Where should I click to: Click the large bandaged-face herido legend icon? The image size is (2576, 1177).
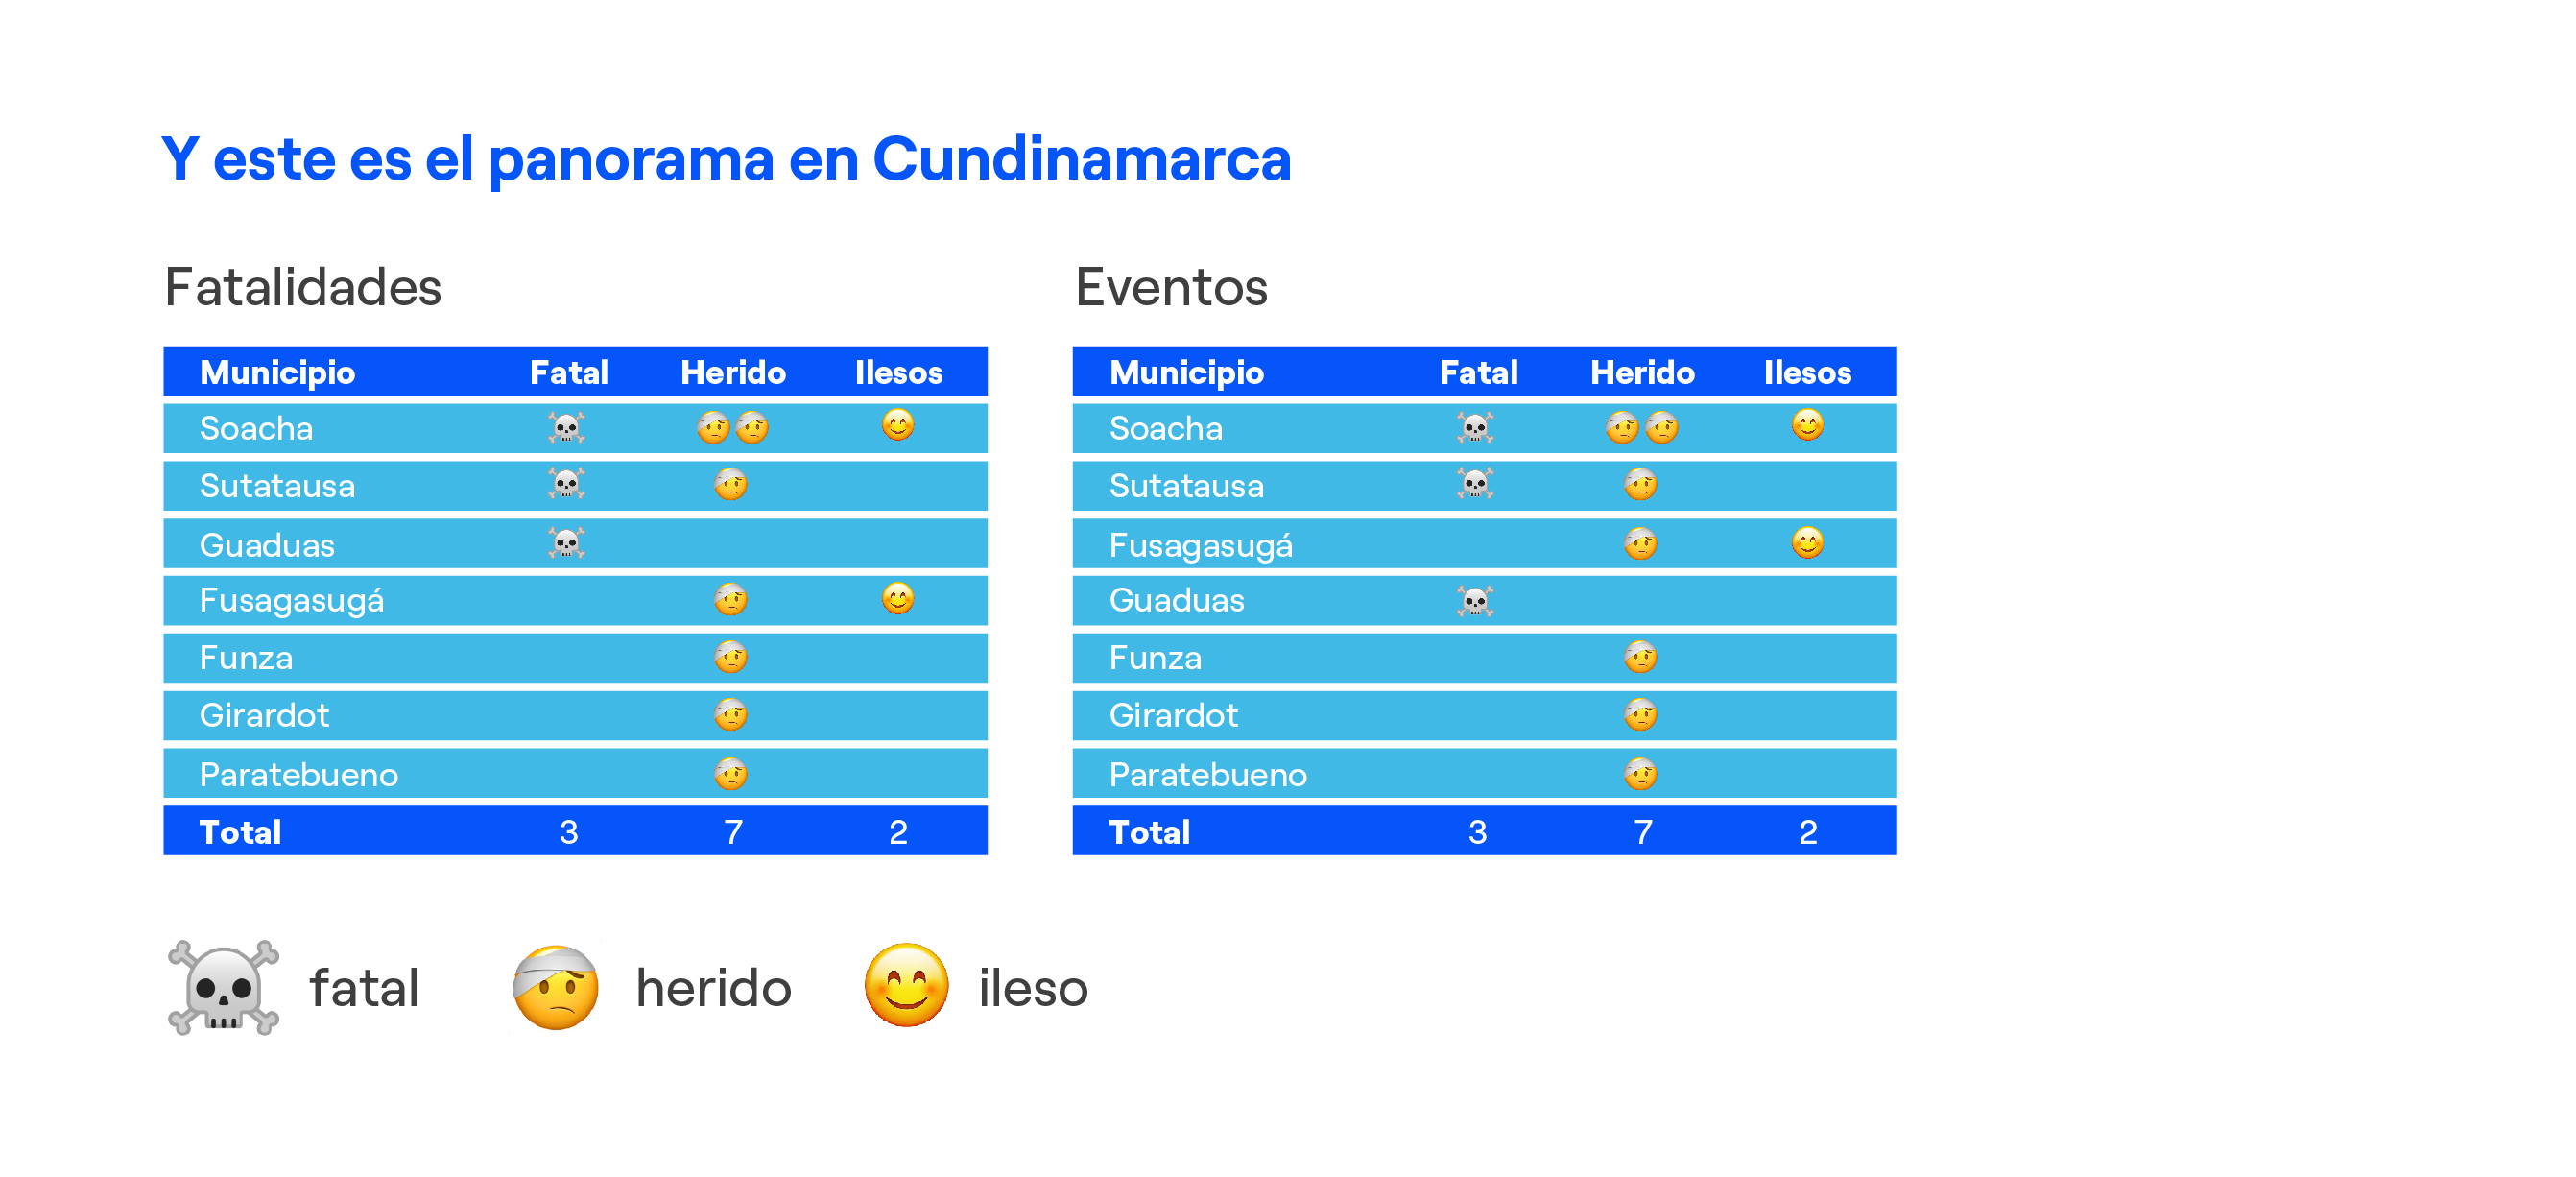coord(555,986)
